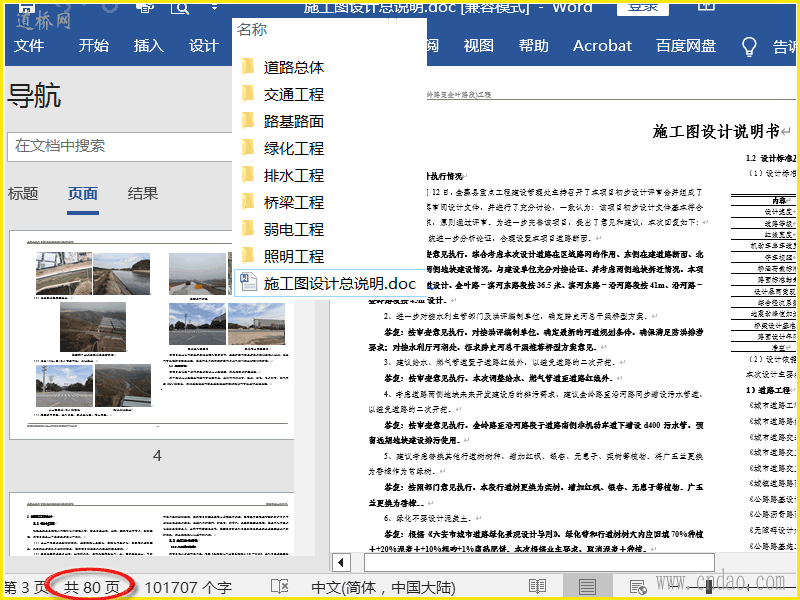This screenshot has width=800, height=600.
Task: Open the 交通工程 folder
Action: point(293,95)
